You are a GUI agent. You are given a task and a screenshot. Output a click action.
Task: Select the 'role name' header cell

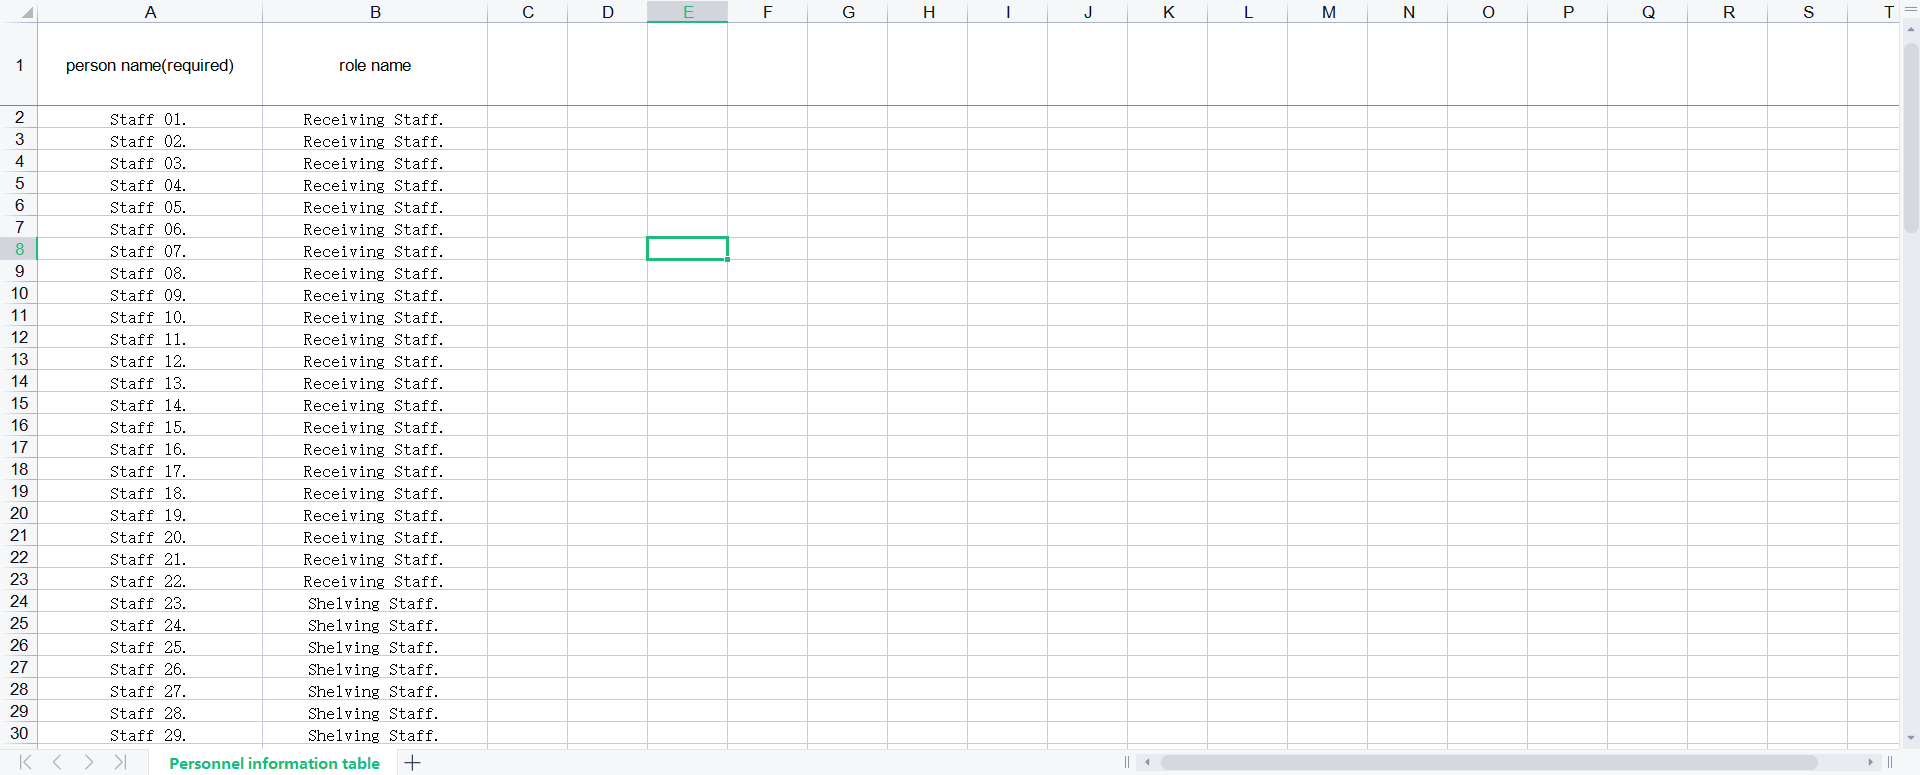click(375, 65)
